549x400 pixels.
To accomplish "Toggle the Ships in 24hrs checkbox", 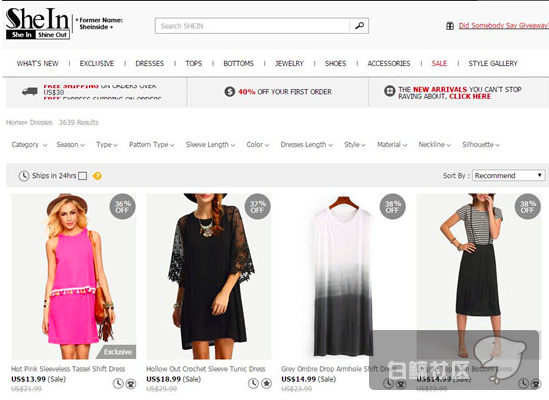I will click(83, 176).
